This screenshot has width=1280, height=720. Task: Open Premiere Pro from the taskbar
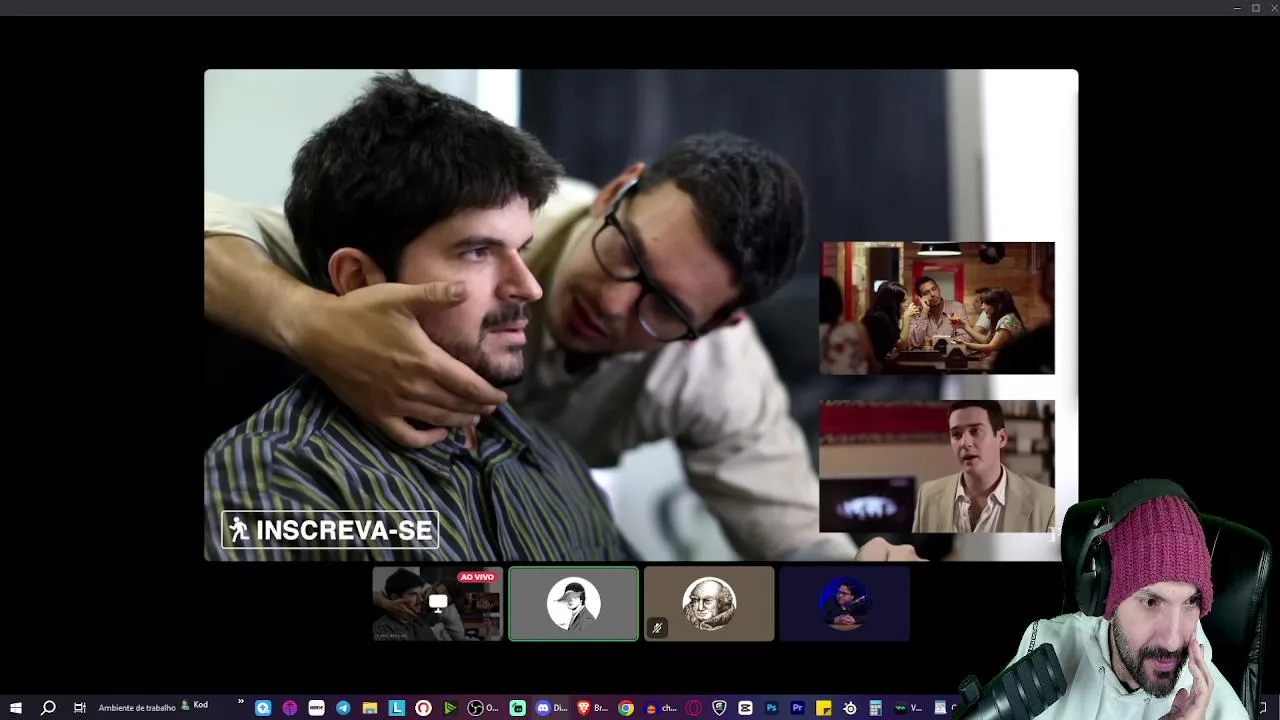797,708
